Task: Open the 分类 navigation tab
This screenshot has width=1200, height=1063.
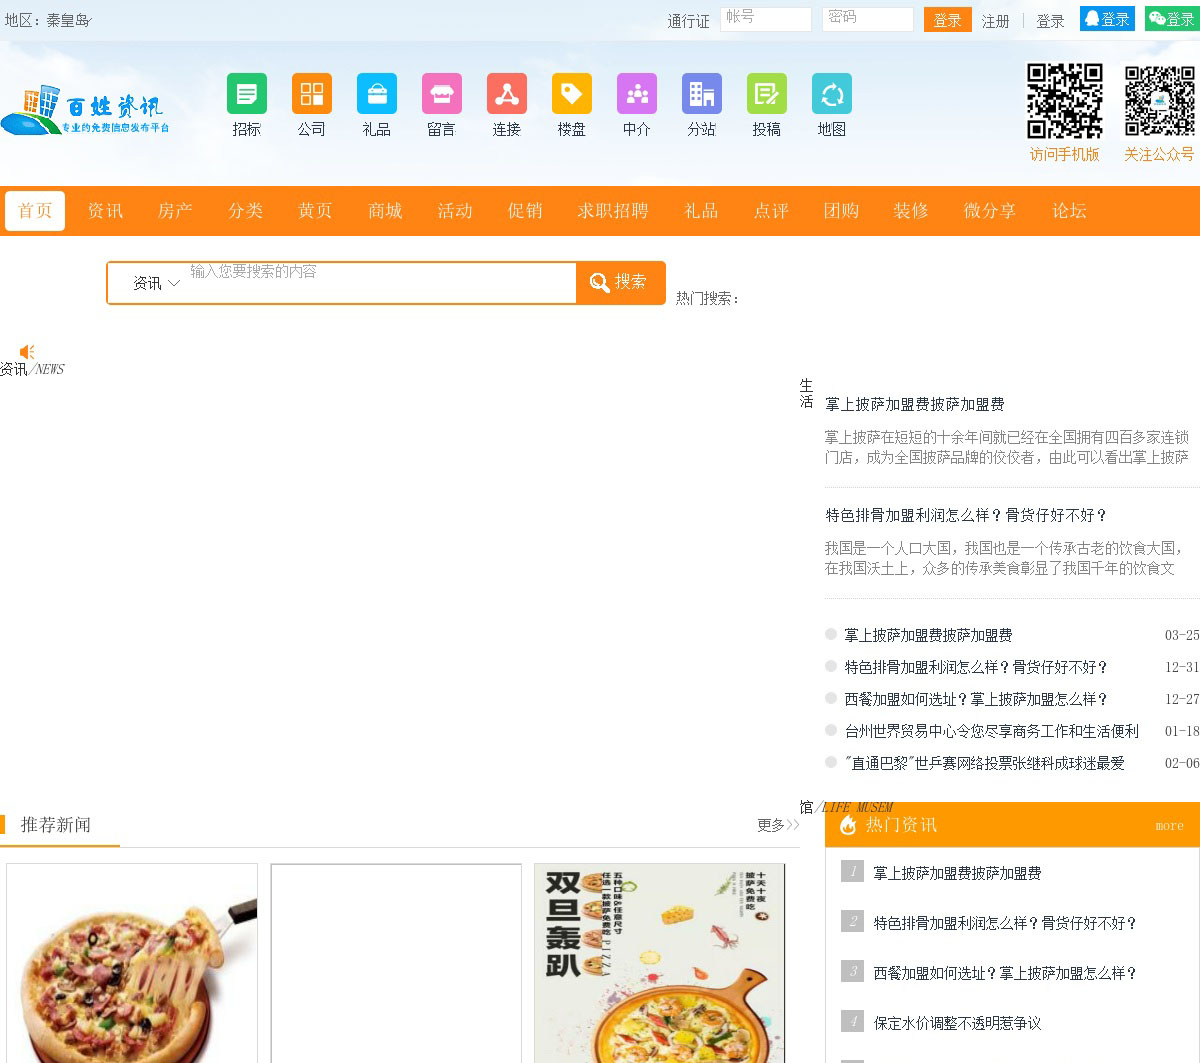Action: coord(245,211)
